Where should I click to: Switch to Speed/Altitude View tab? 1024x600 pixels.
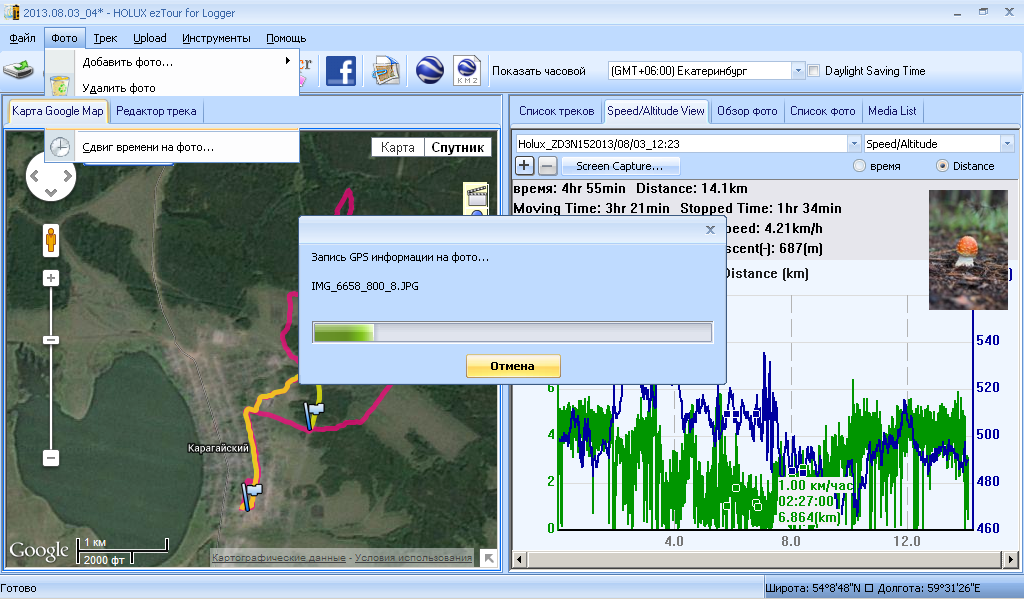[656, 111]
